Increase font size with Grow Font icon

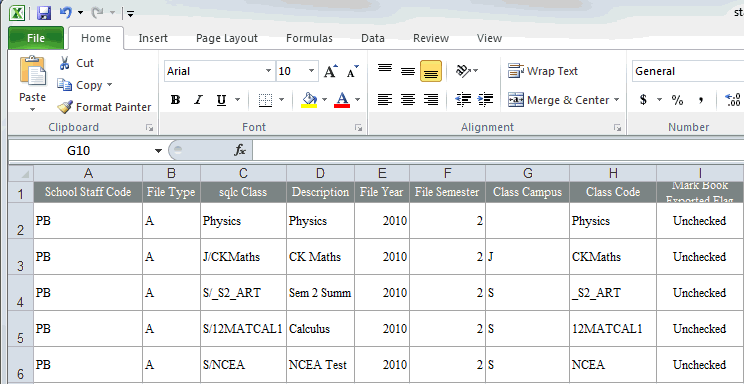331,71
